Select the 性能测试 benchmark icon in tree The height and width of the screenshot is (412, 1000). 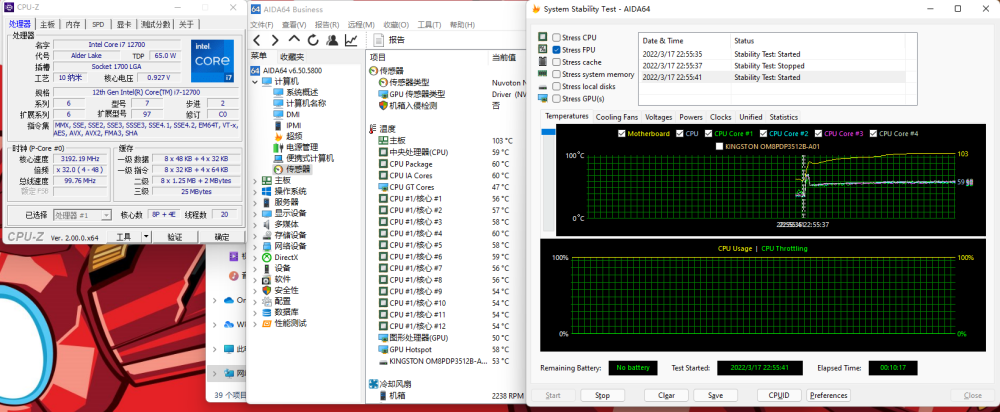tap(267, 323)
